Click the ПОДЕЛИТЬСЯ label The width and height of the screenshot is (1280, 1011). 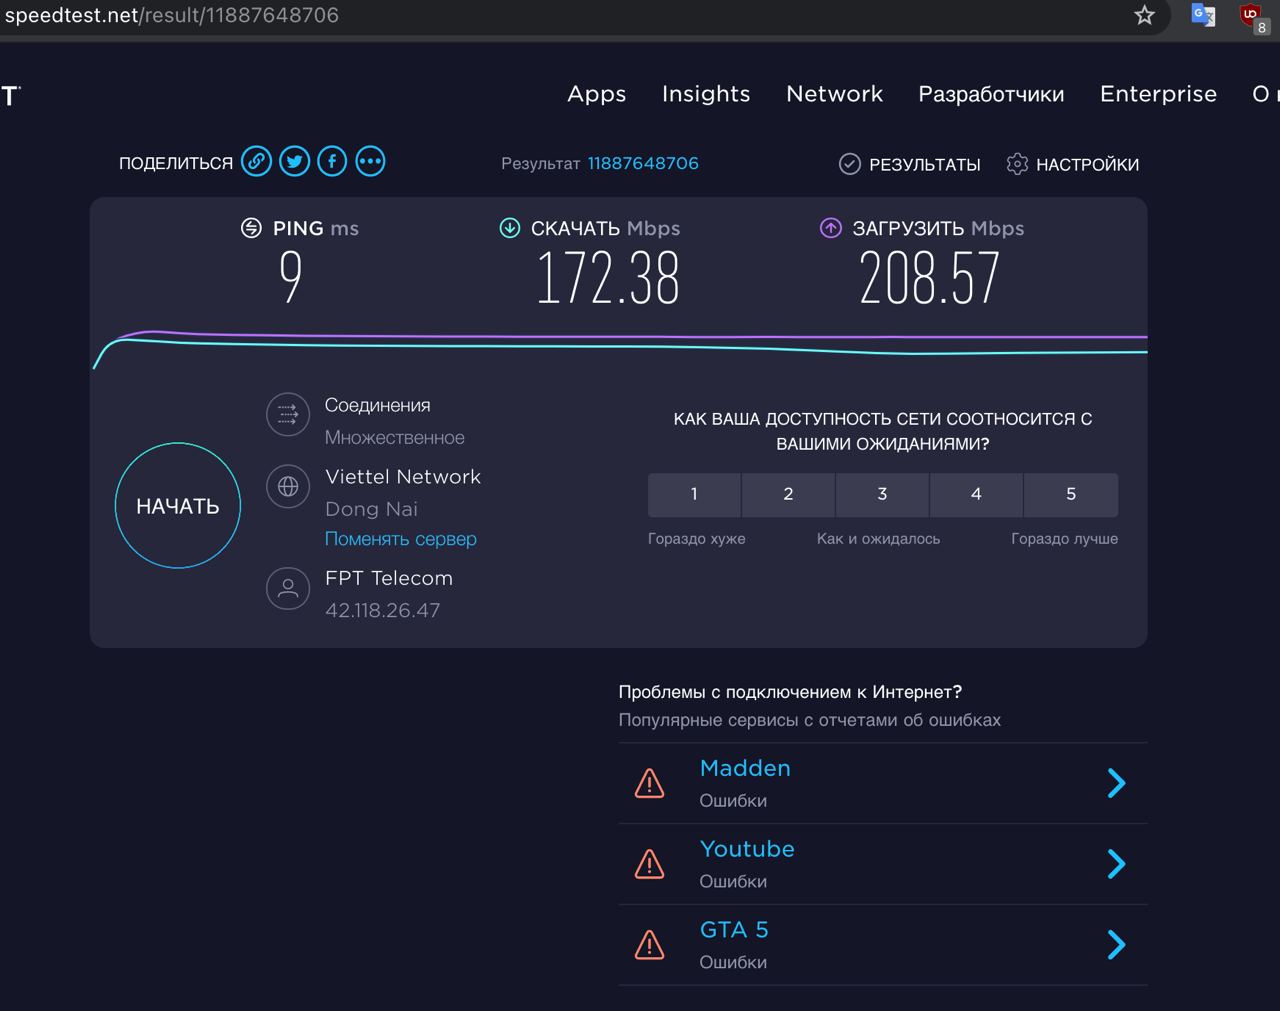(176, 164)
